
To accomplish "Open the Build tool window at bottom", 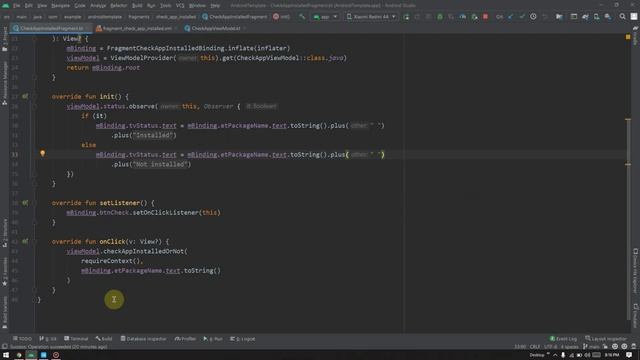I will tap(104, 339).
